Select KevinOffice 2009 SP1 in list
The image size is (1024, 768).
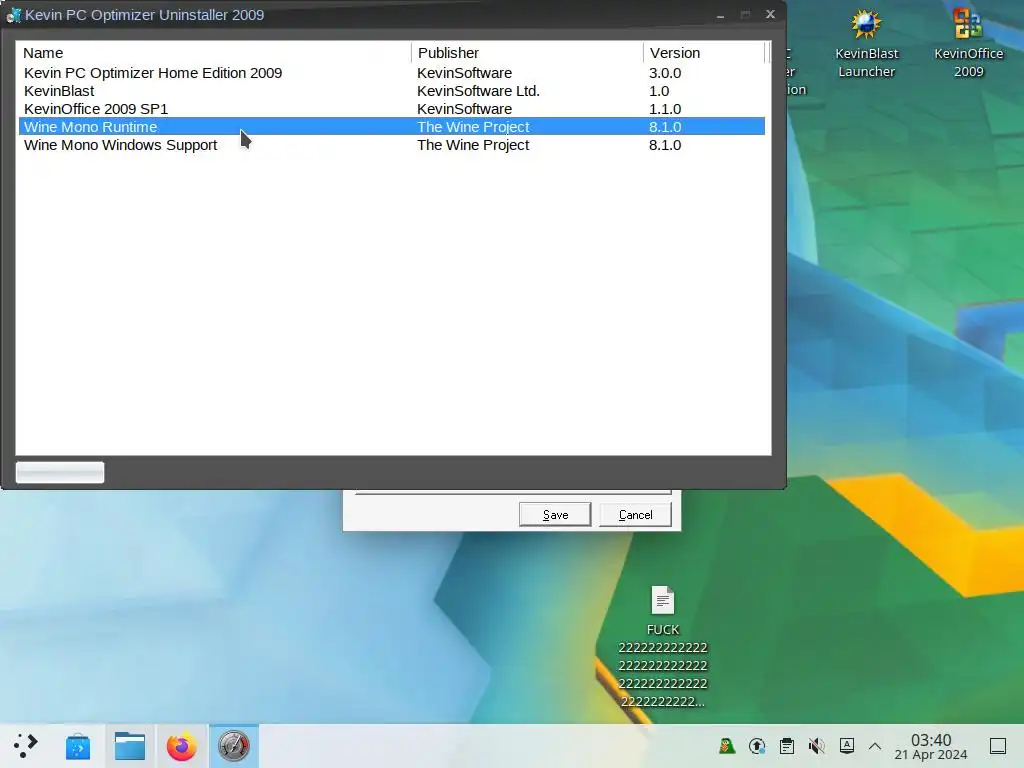pos(392,109)
